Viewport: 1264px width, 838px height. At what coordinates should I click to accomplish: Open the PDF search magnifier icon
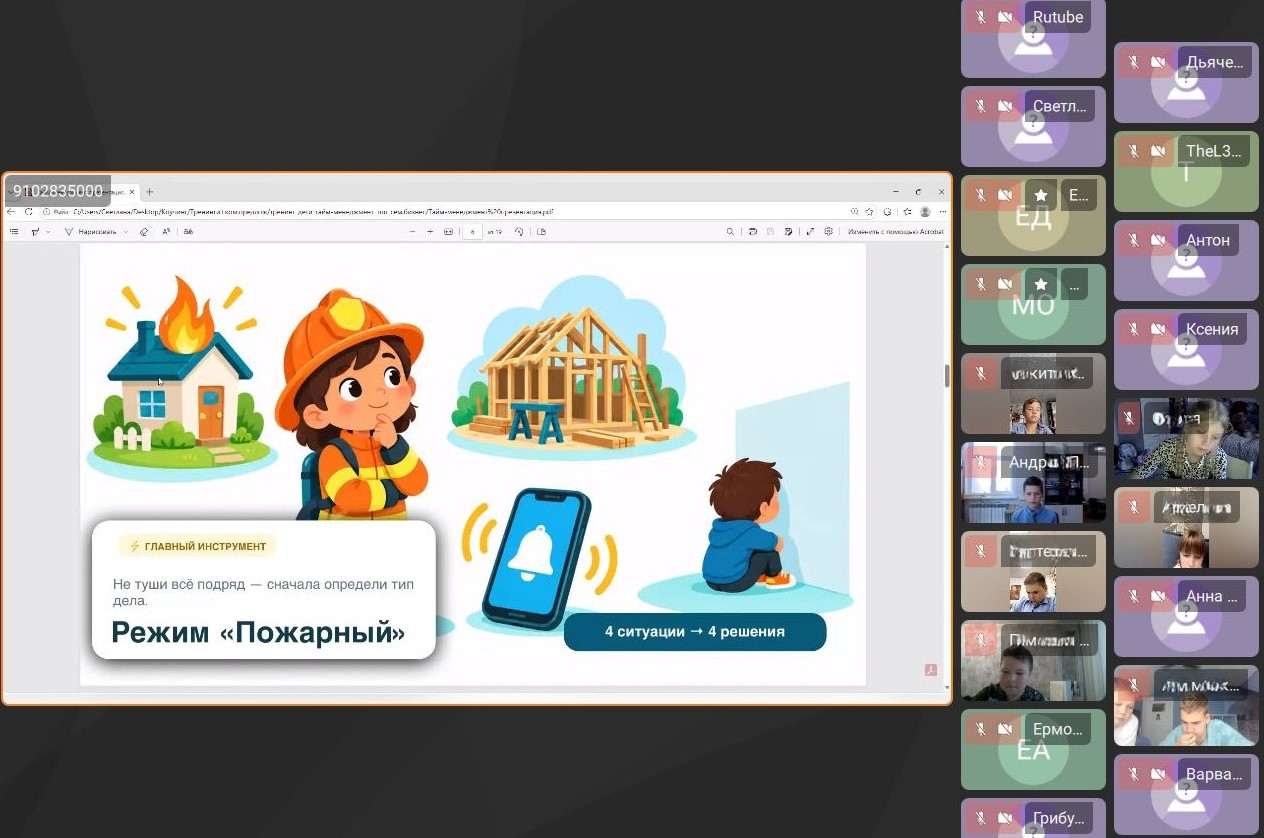730,231
